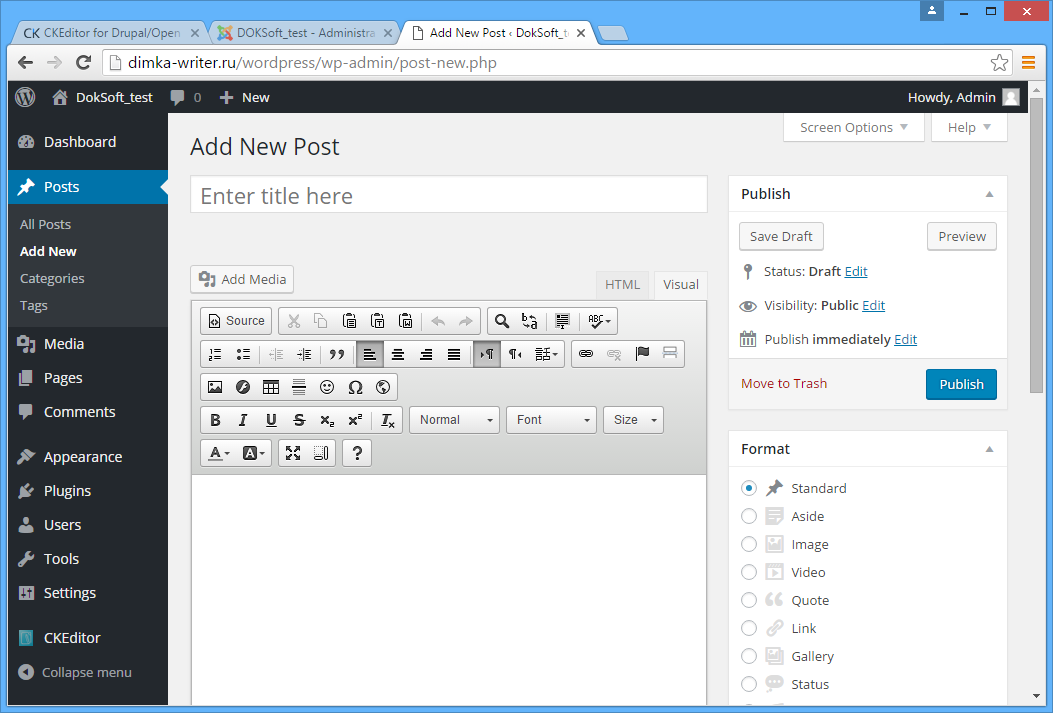The image size is (1053, 713).
Task: Center align text in the editor
Action: click(x=398, y=354)
